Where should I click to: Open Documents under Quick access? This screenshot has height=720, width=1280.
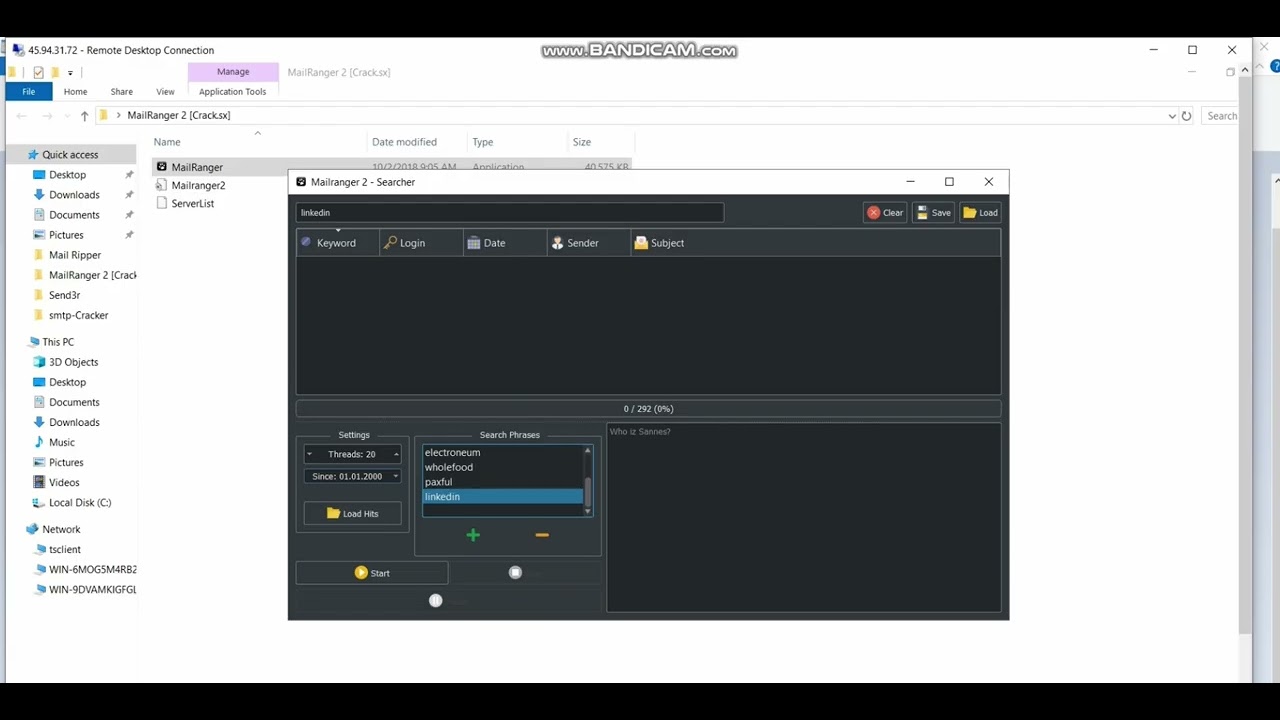point(74,215)
